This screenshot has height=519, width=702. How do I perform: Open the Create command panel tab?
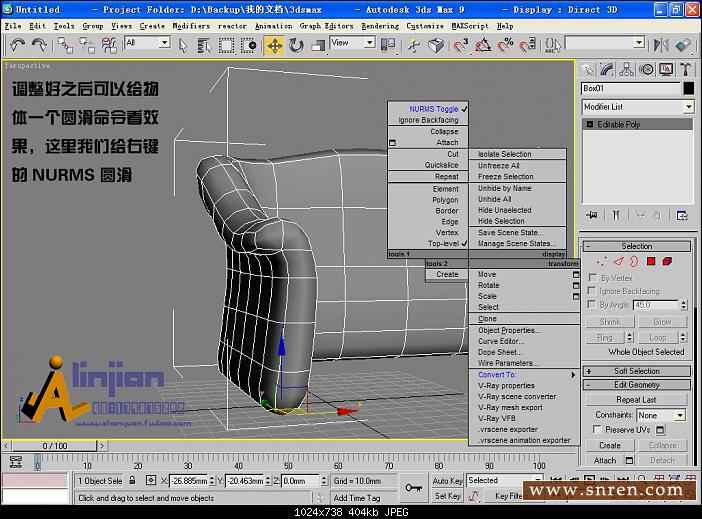587,69
